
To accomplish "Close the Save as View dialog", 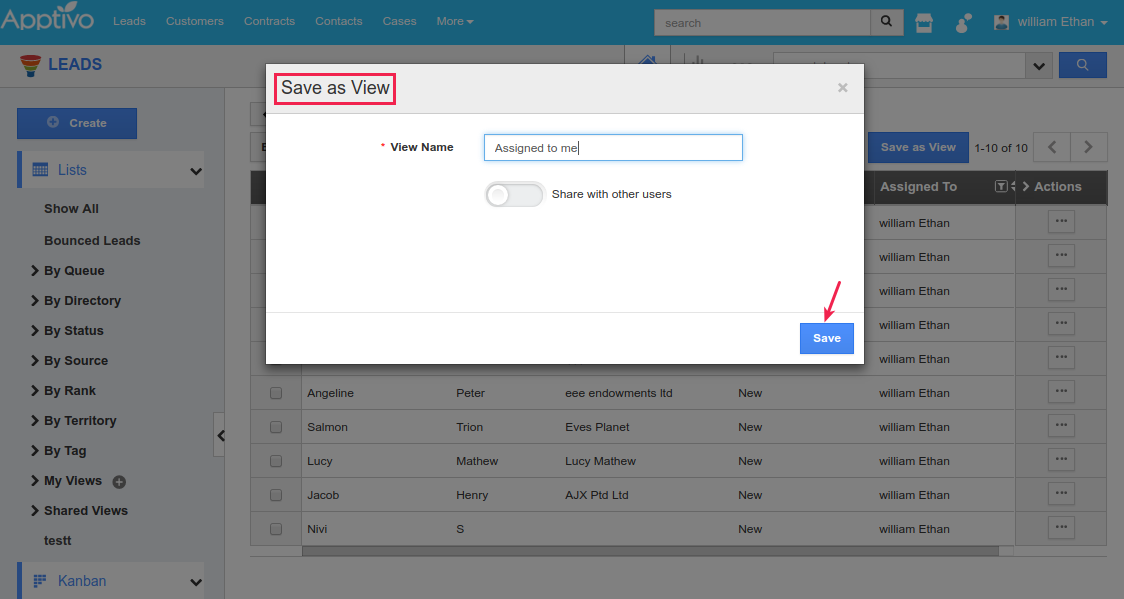I will [x=842, y=88].
